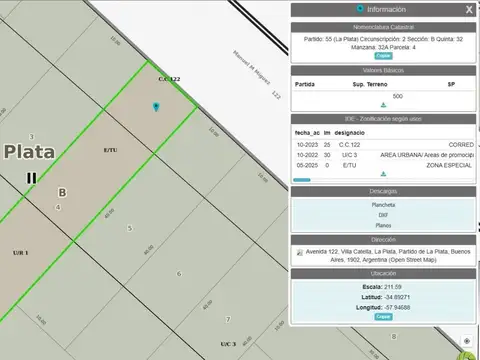
Task: Click the Manuel M Miguez street label
Action: (251, 67)
